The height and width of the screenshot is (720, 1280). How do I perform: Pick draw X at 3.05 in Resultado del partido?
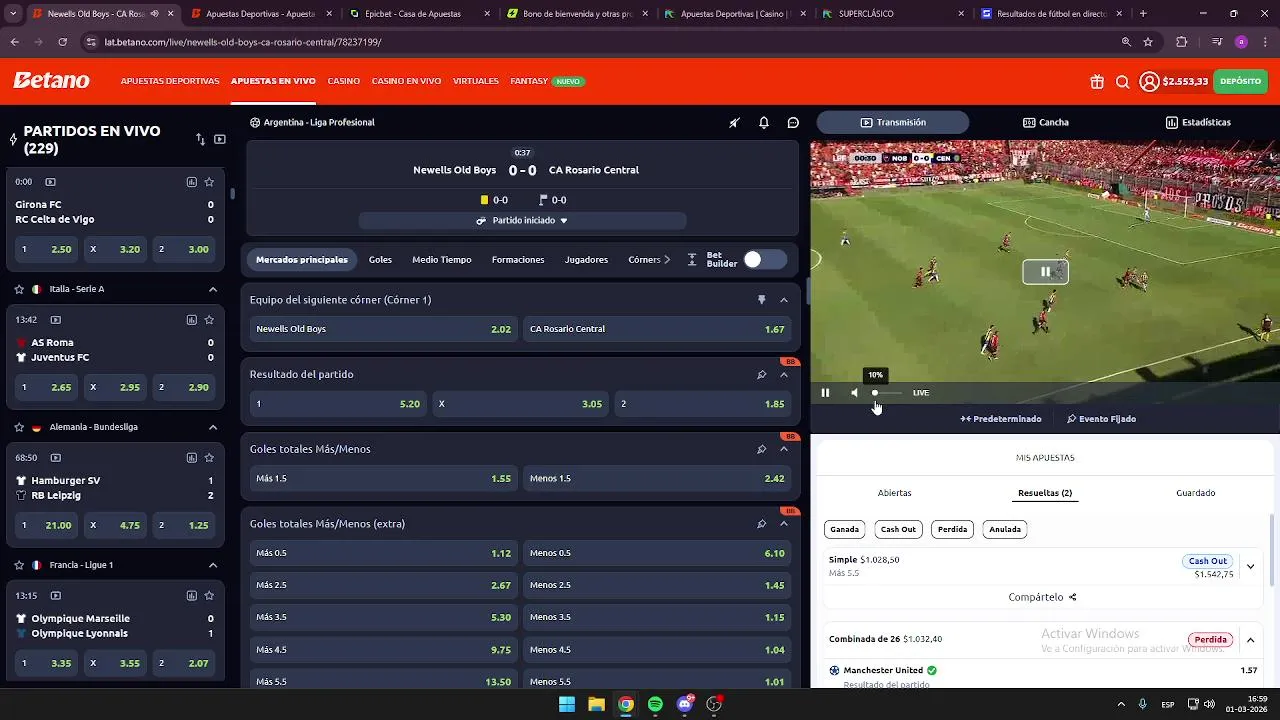(x=520, y=404)
